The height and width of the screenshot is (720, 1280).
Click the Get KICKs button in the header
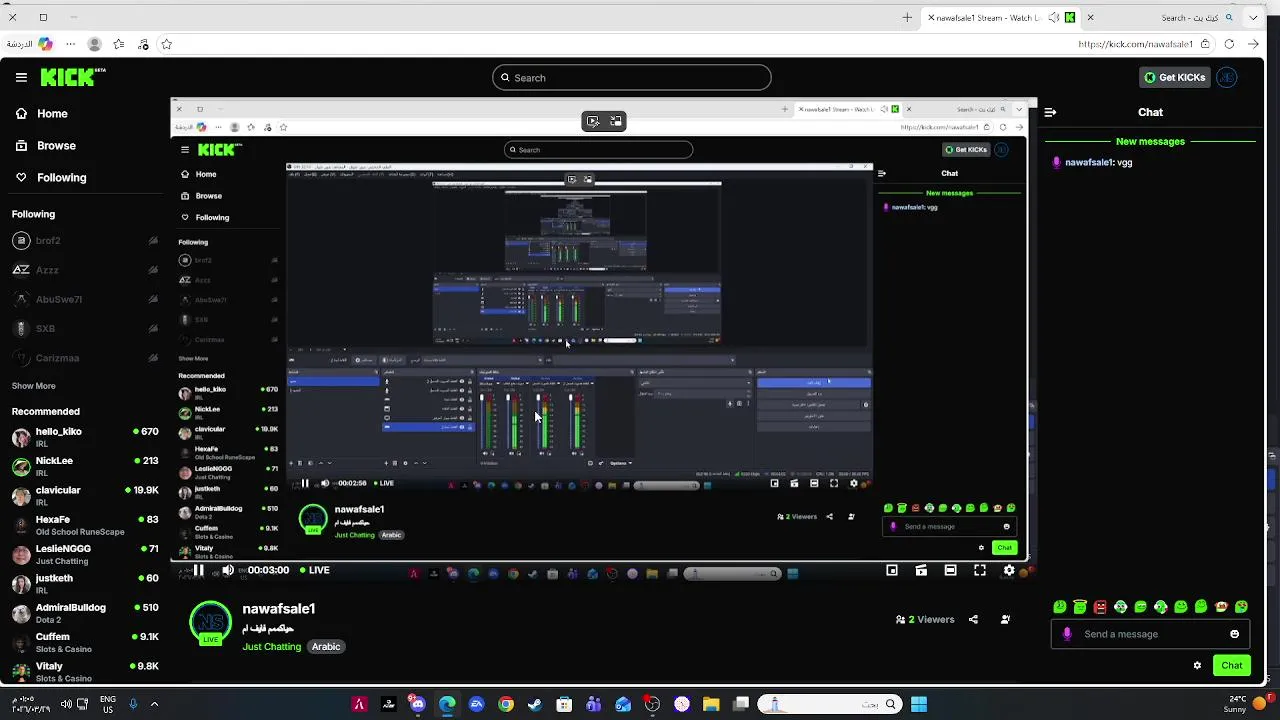[x=1175, y=77]
